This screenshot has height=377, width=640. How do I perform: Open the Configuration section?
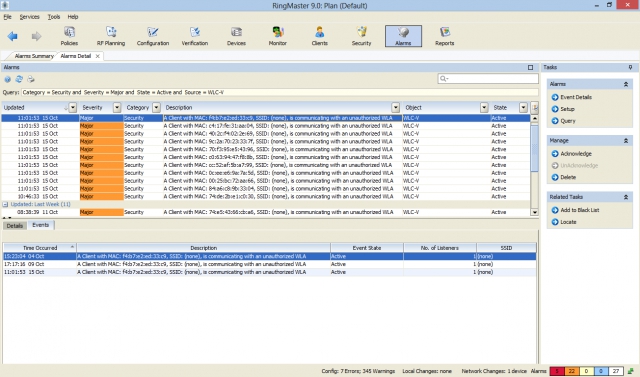[x=153, y=36]
